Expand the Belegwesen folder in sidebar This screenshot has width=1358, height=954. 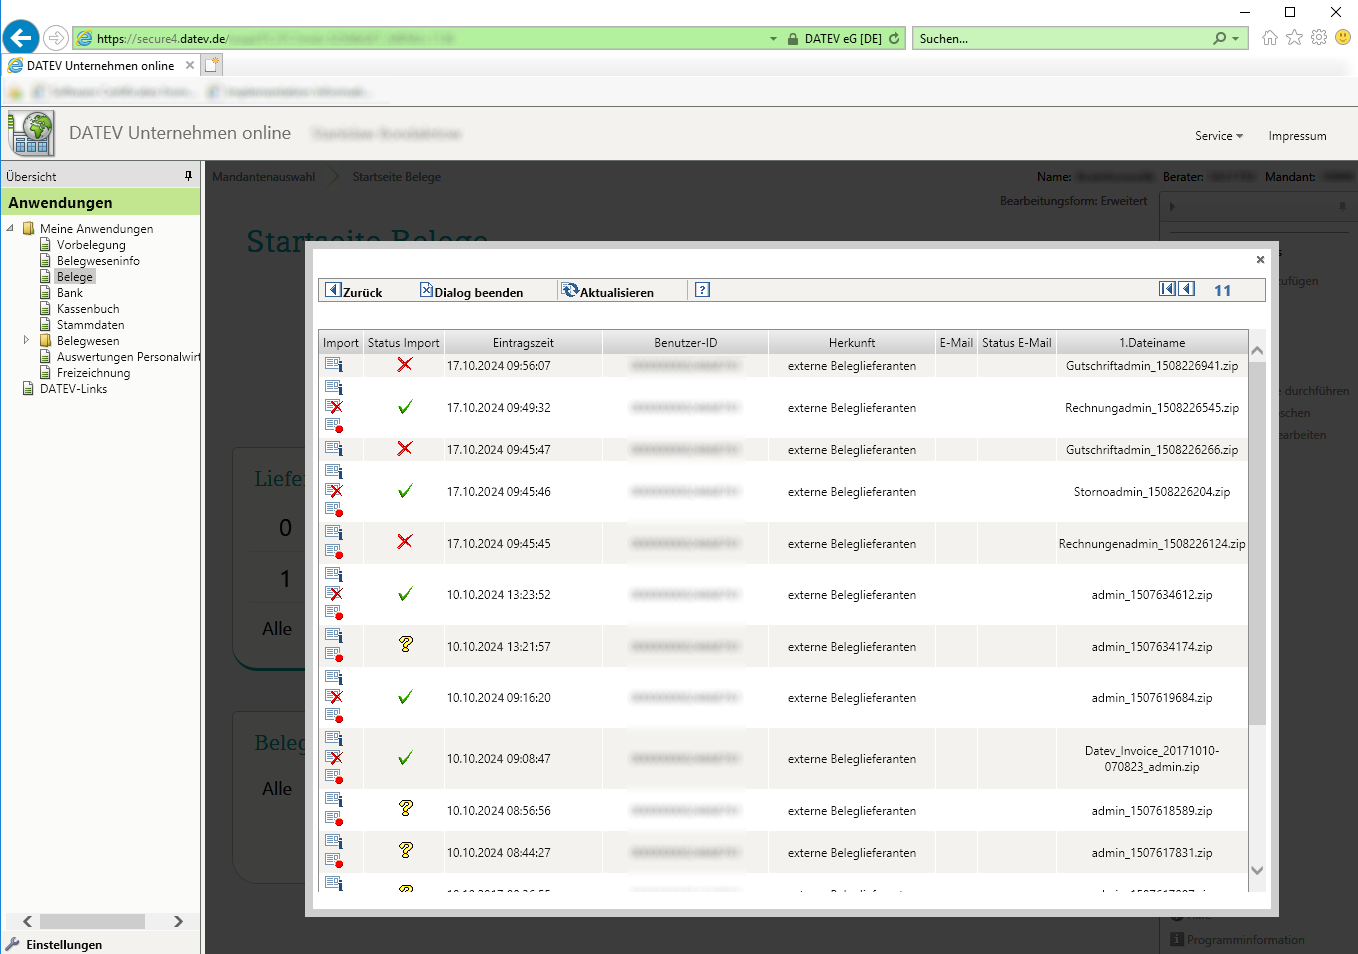(x=26, y=340)
